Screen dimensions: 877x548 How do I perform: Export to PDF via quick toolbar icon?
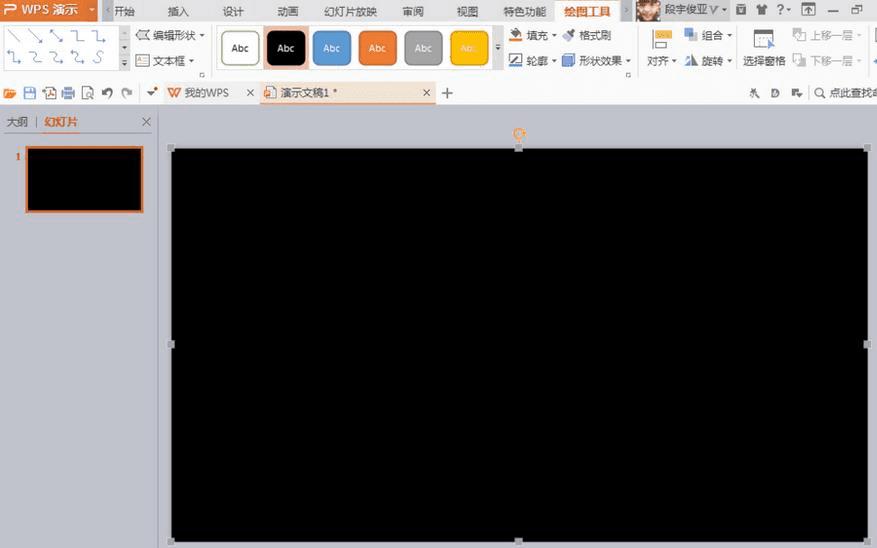(x=49, y=93)
